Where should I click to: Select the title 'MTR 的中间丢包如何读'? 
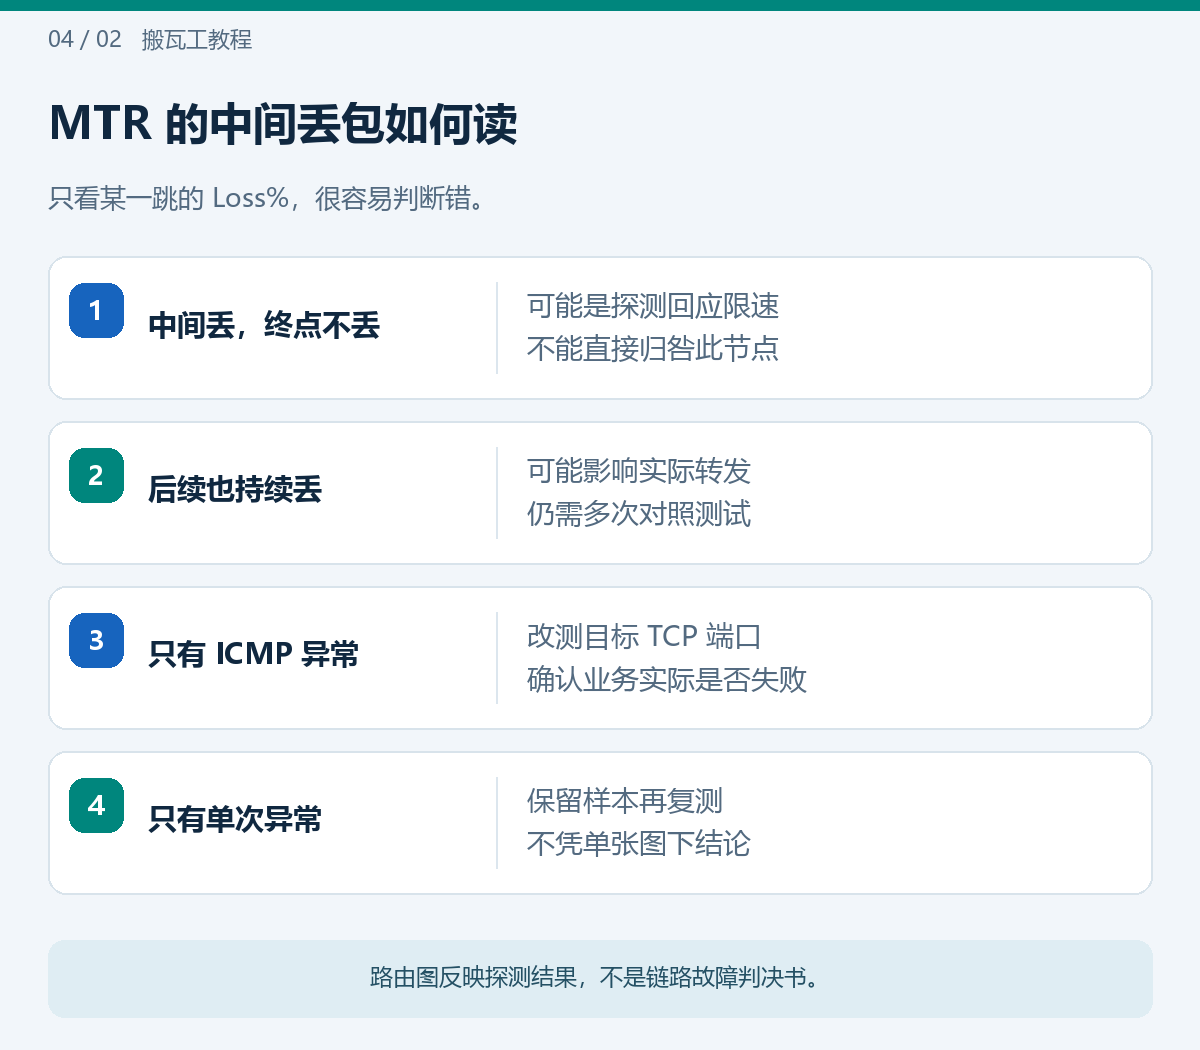283,124
